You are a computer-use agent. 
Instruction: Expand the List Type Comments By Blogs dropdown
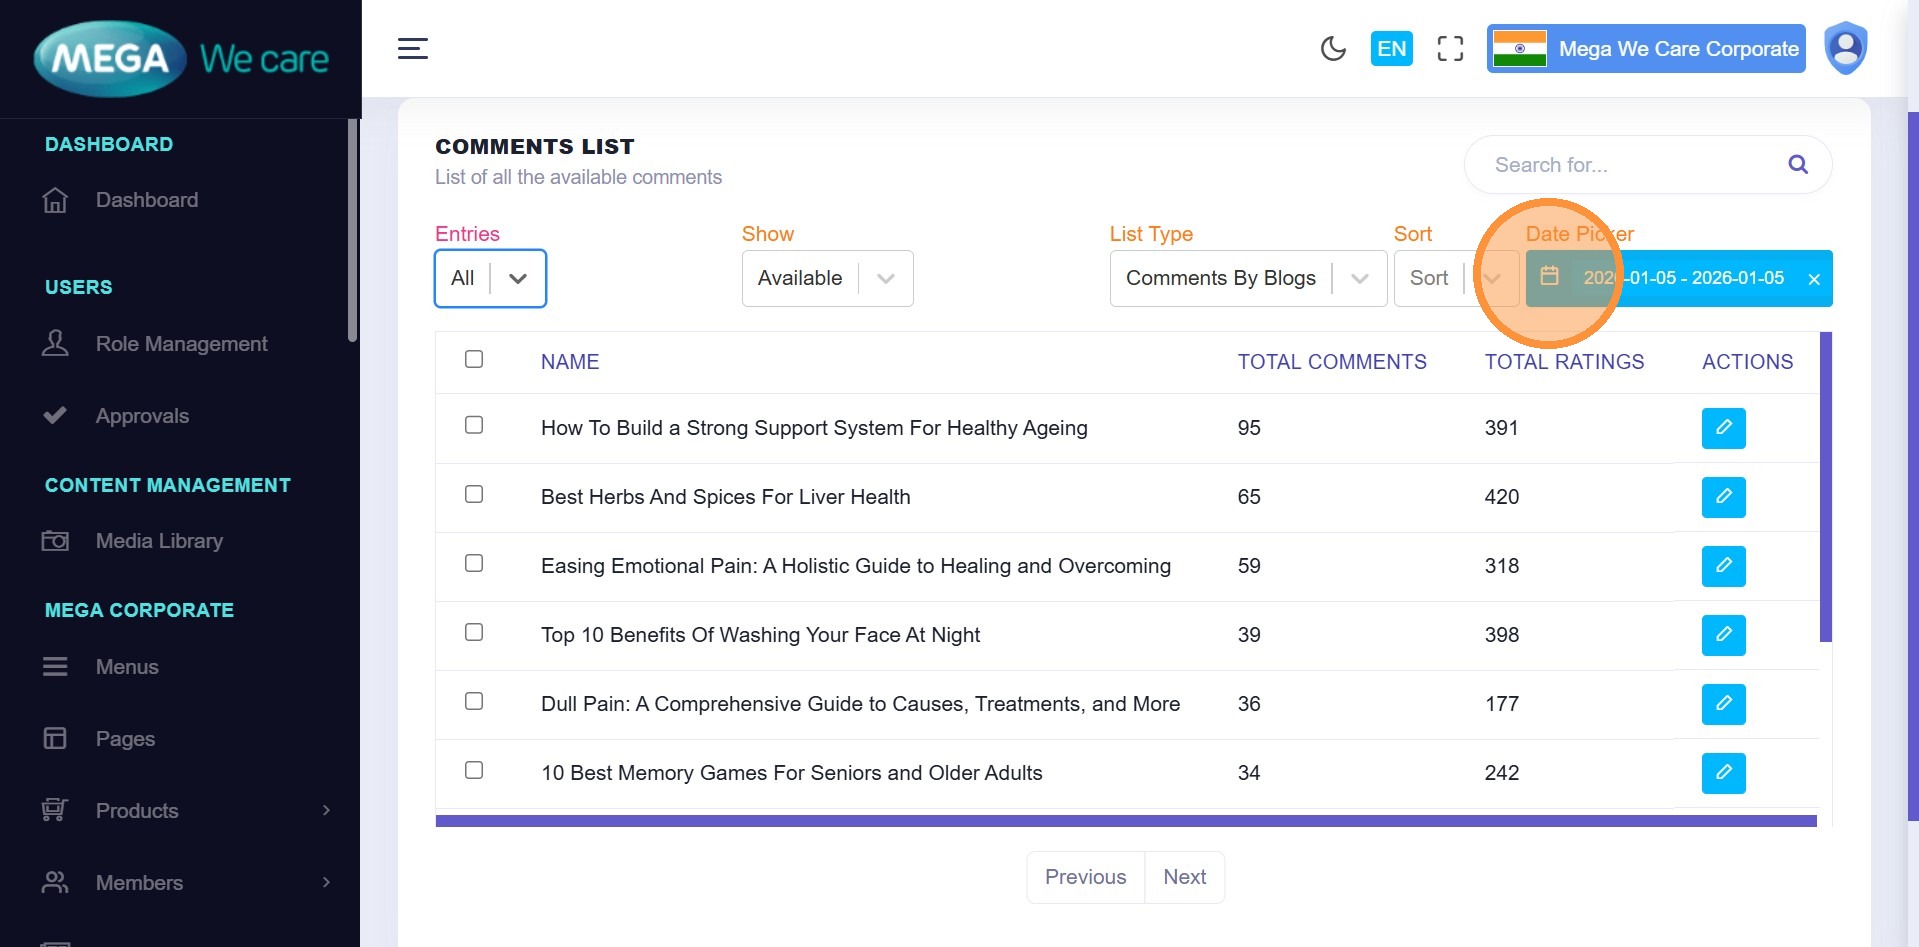click(1247, 278)
